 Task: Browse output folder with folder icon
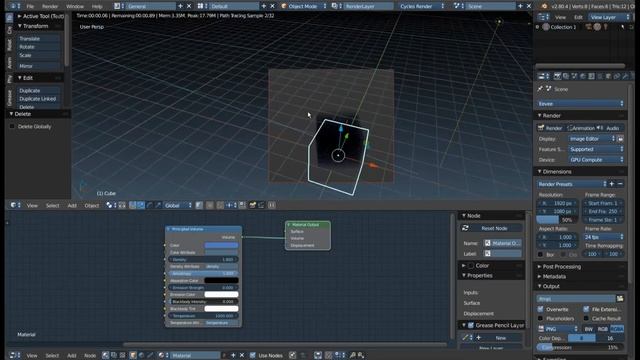[x=620, y=299]
